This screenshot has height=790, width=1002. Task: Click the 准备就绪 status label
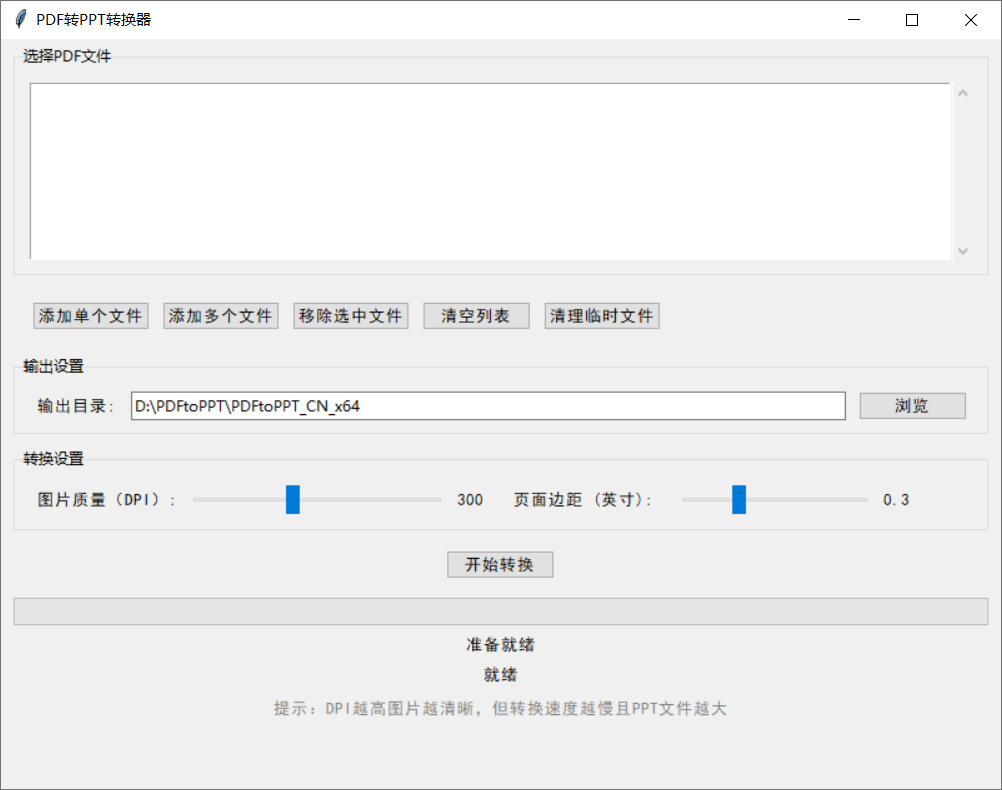point(501,644)
